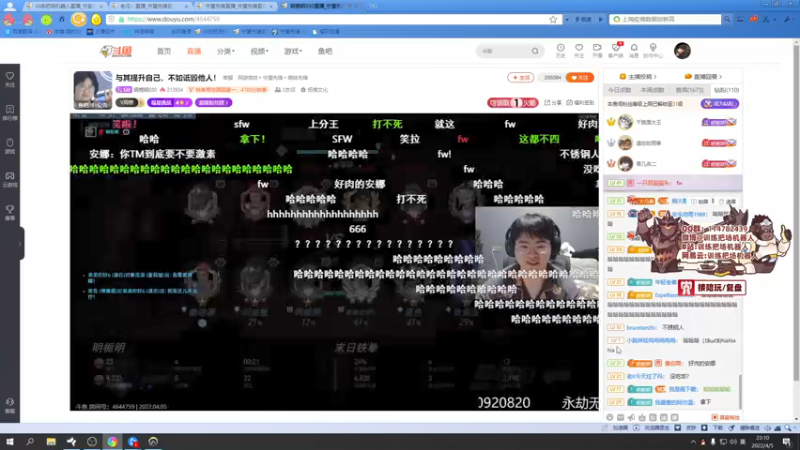Bookmark page with the star icon in address bar
The image size is (800, 450).
tap(553, 19)
